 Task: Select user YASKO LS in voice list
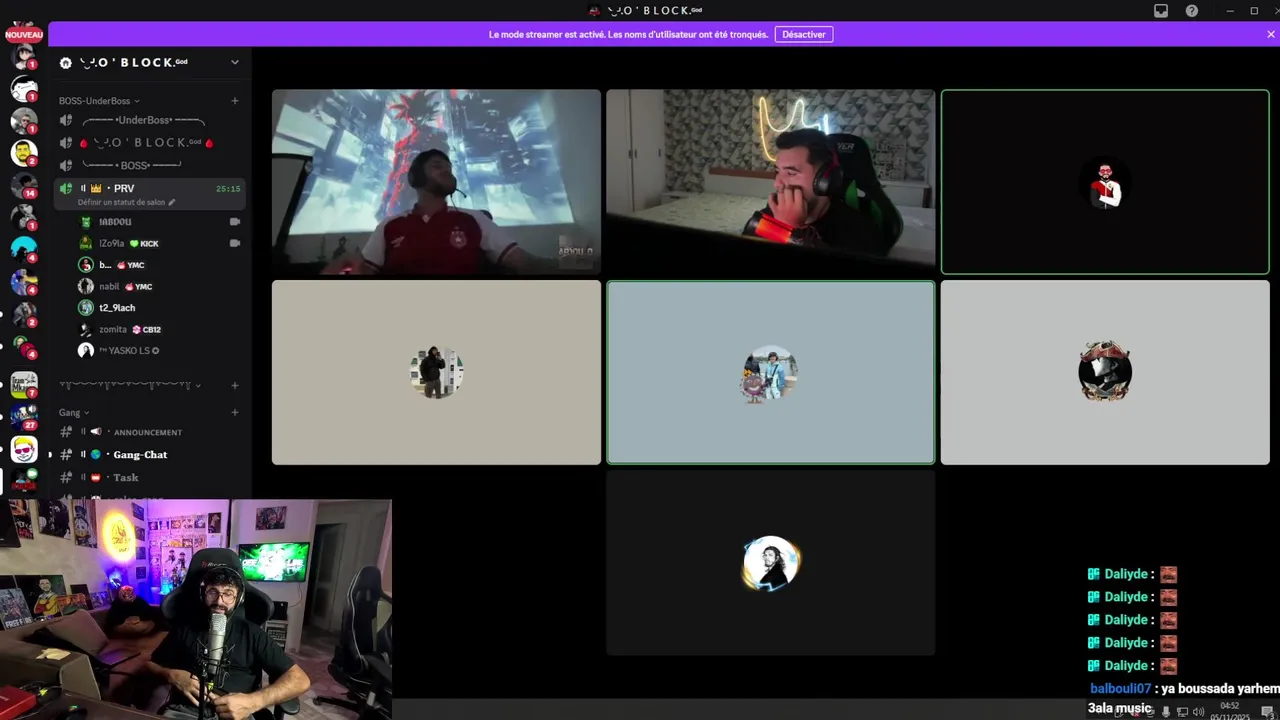[x=160, y=351]
